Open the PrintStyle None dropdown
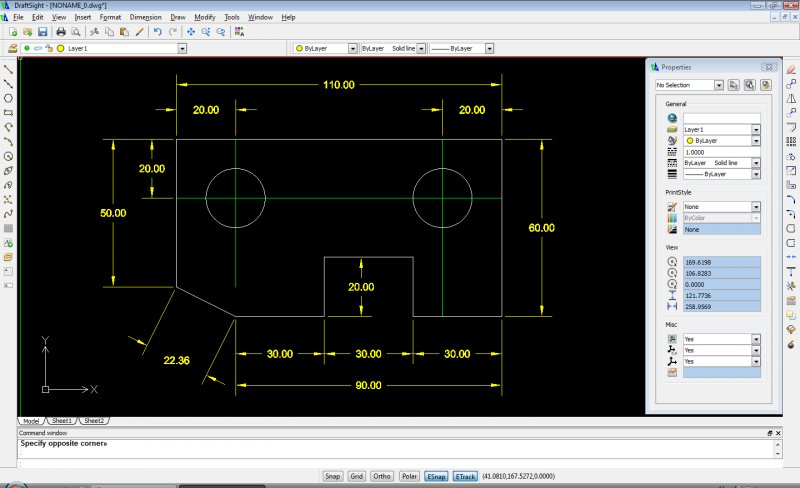 click(x=756, y=207)
